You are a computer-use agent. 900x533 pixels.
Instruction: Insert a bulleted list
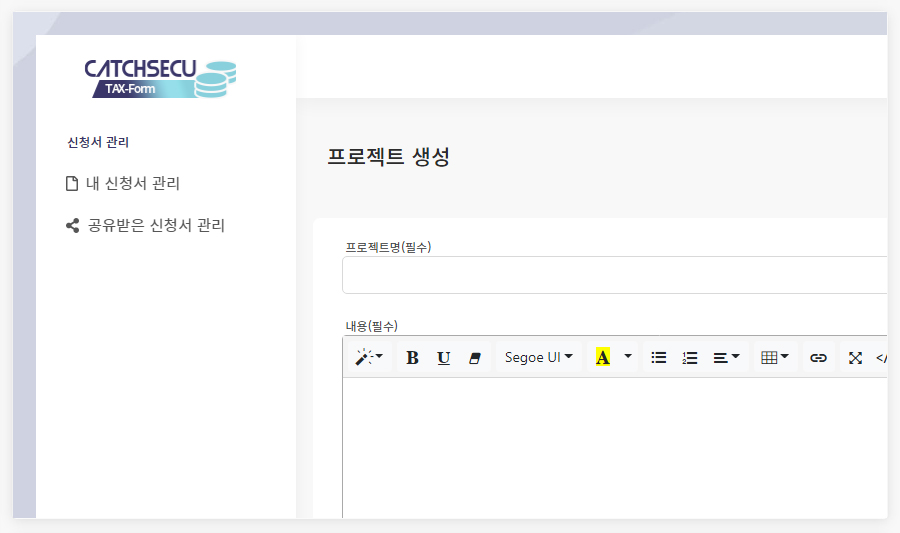659,357
